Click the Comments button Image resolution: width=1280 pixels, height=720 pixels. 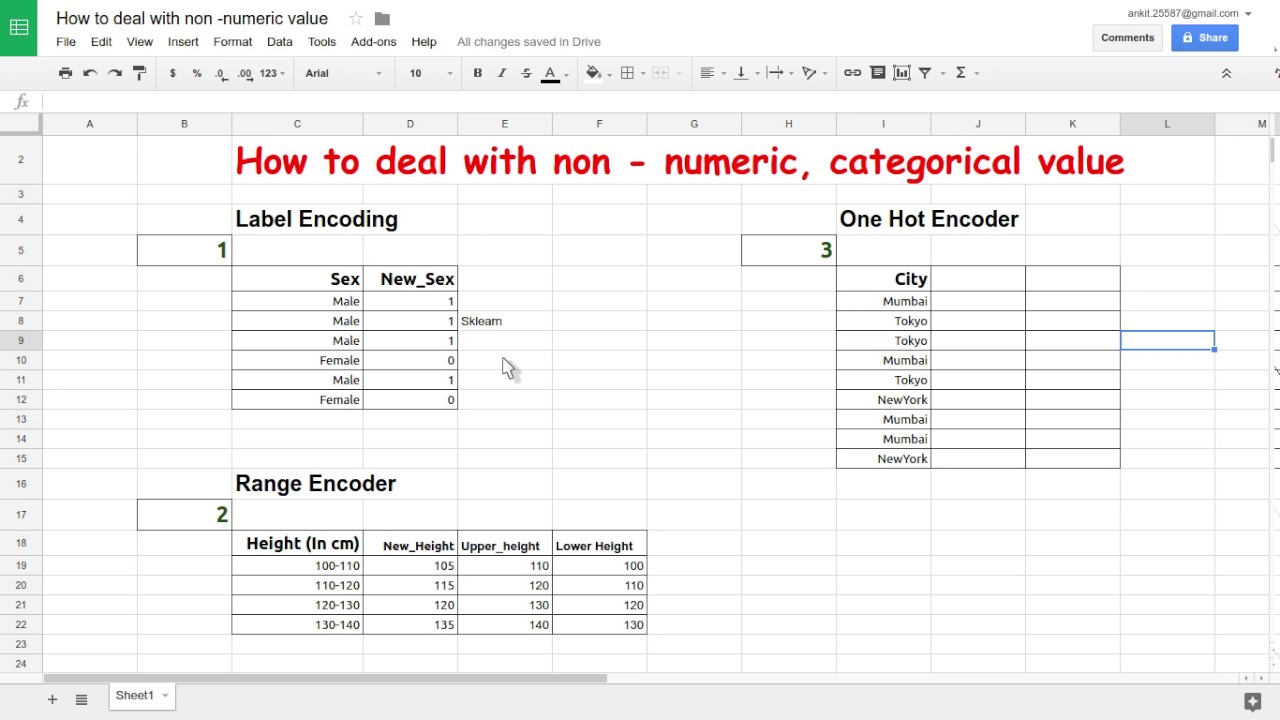[1127, 38]
